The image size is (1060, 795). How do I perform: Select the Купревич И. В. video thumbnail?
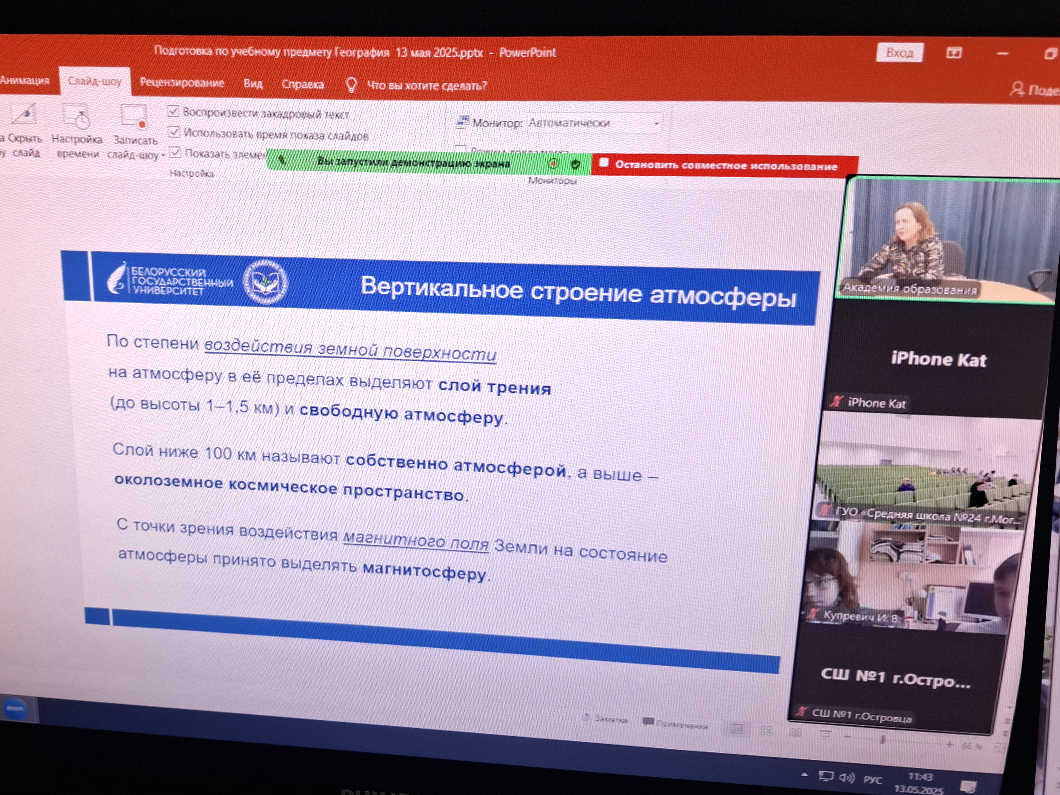911,579
